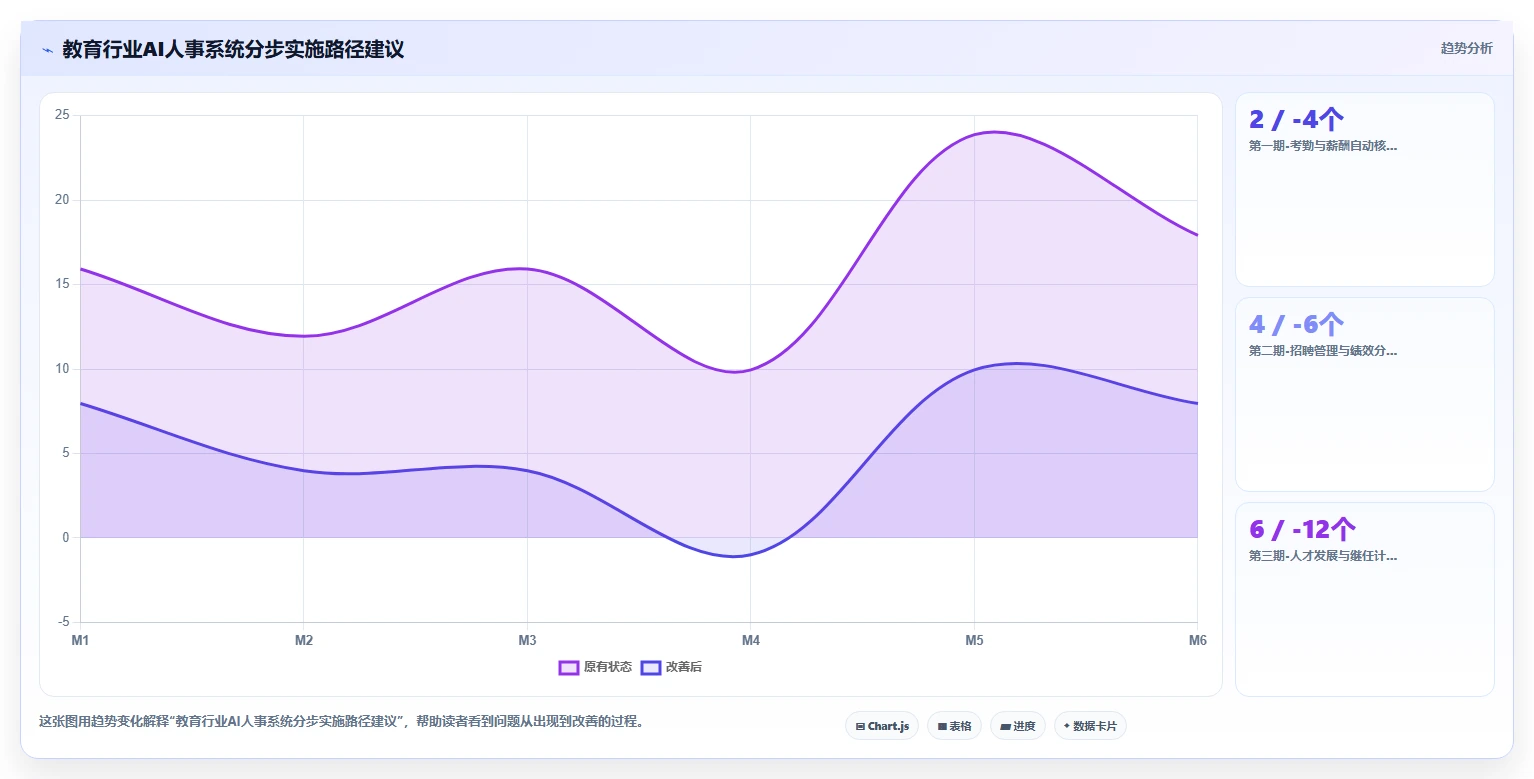
Task: Select the 第一期-考勤与薪酬 card
Action: [x=1365, y=190]
